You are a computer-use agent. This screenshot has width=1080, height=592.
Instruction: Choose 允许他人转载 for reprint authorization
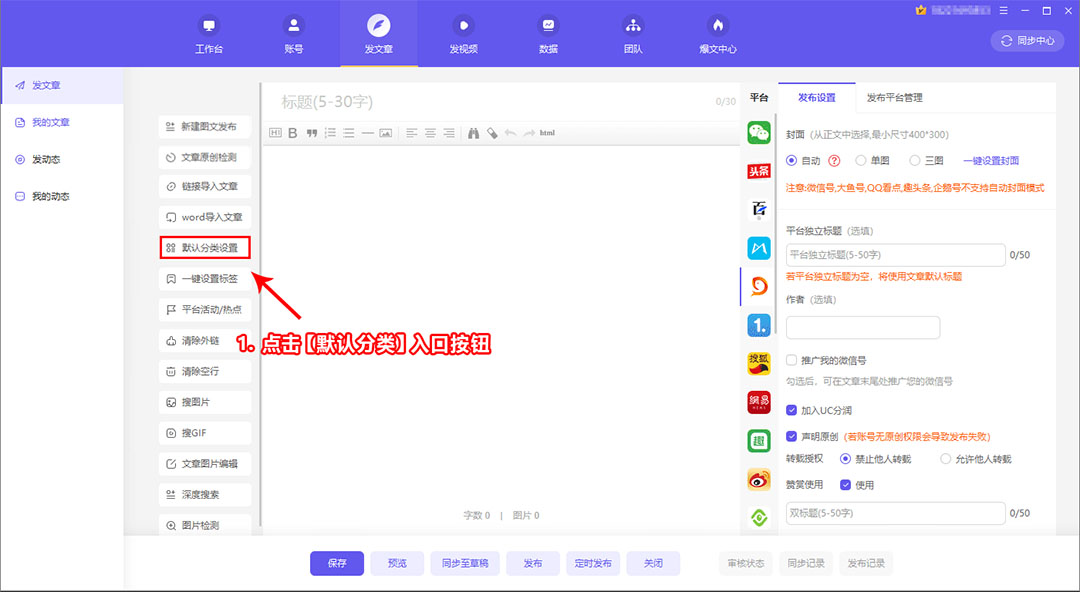(x=944, y=458)
